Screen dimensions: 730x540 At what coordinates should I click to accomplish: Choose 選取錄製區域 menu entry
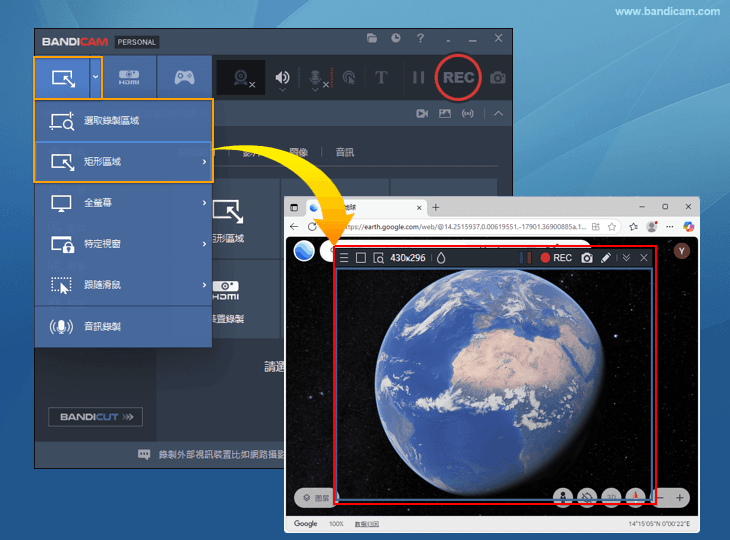(123, 121)
